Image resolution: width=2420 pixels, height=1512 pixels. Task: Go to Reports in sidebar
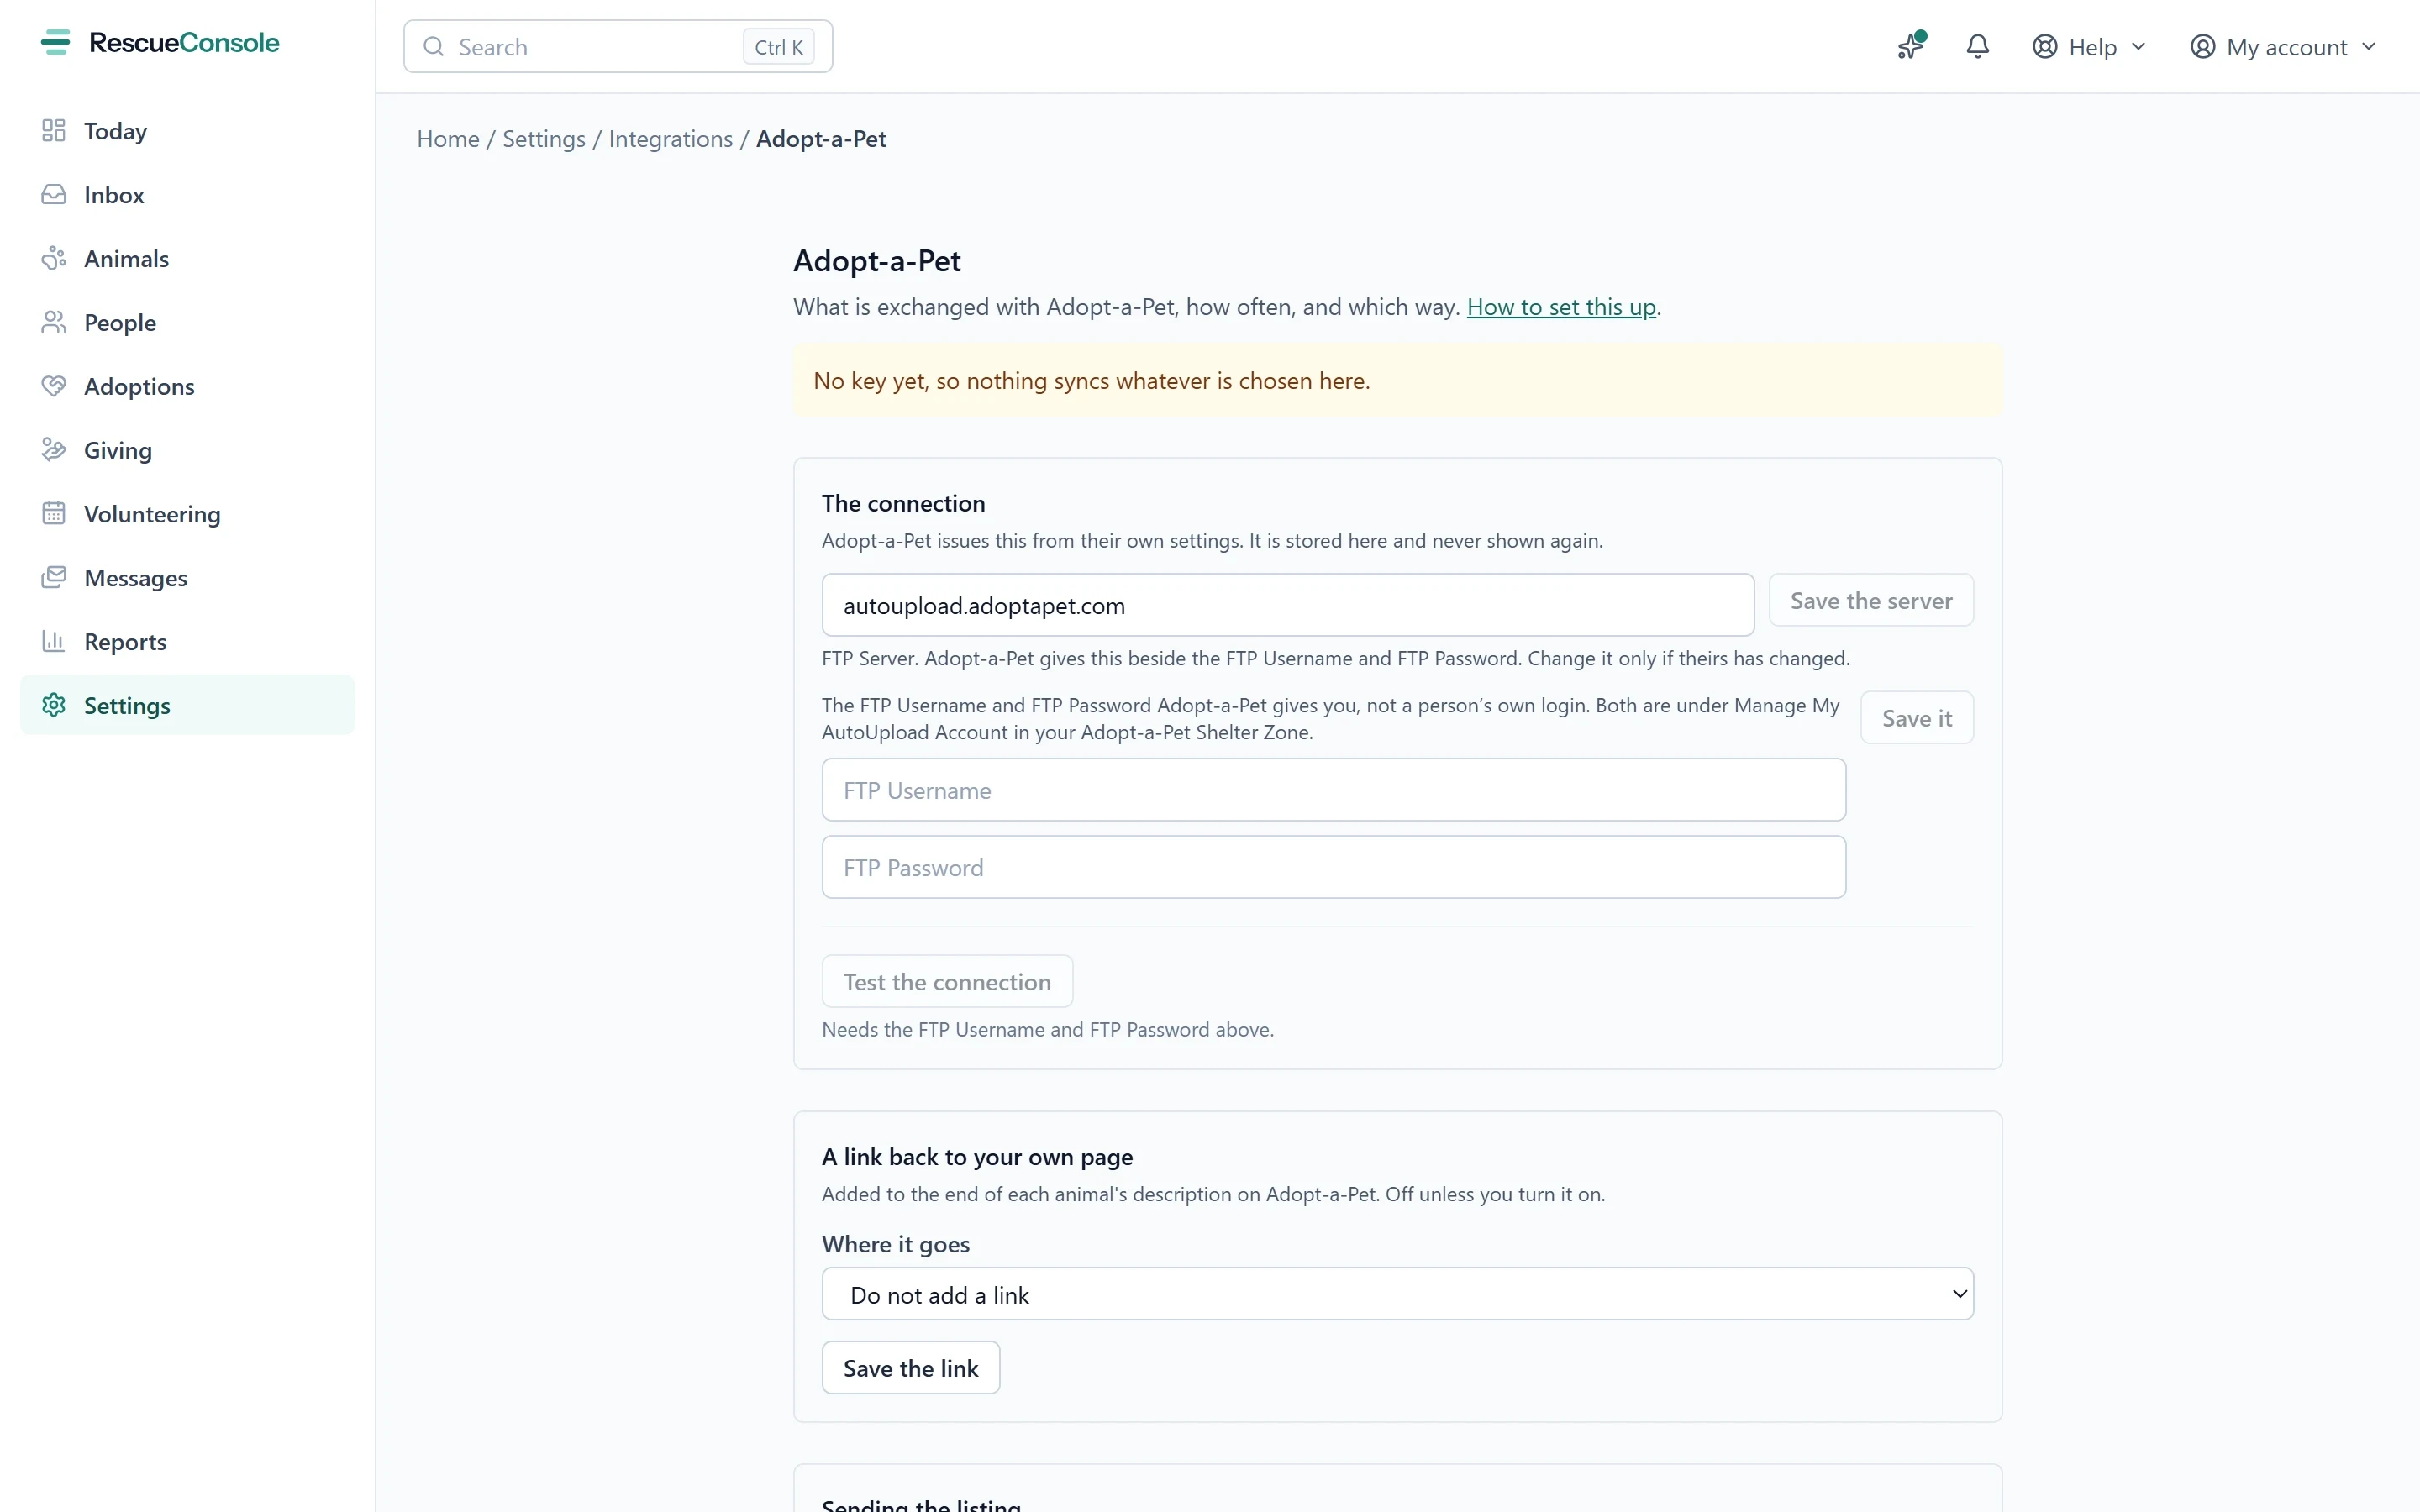point(187,642)
